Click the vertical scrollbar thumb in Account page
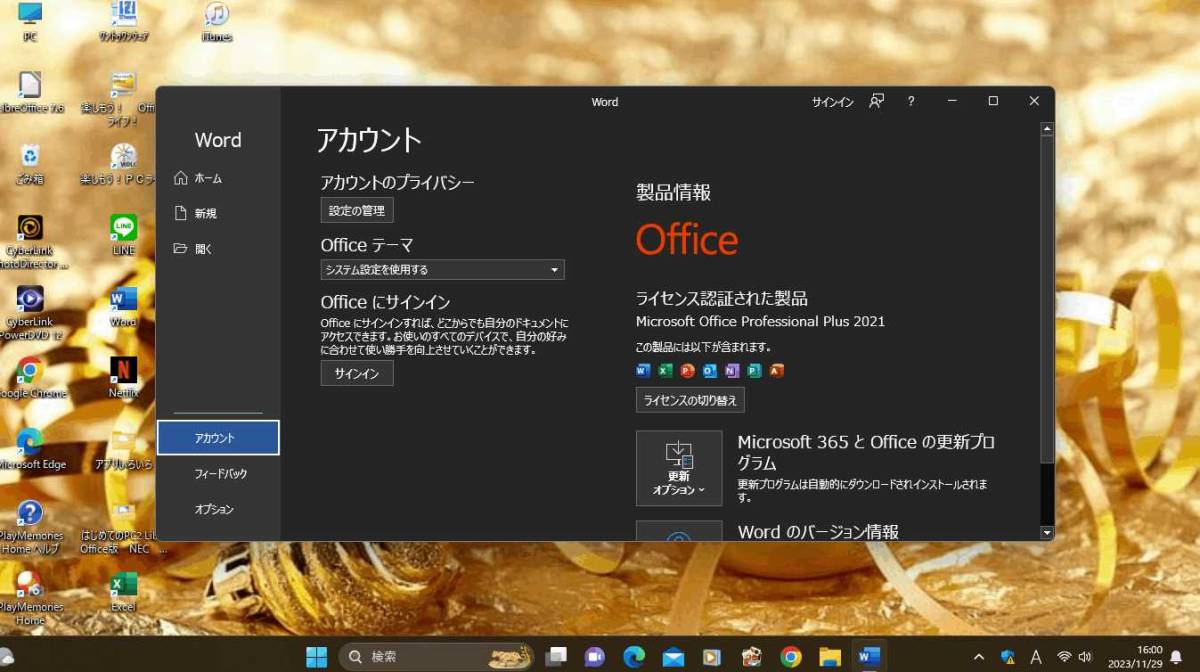Screen dimensions: 1200x672 (1047, 299)
